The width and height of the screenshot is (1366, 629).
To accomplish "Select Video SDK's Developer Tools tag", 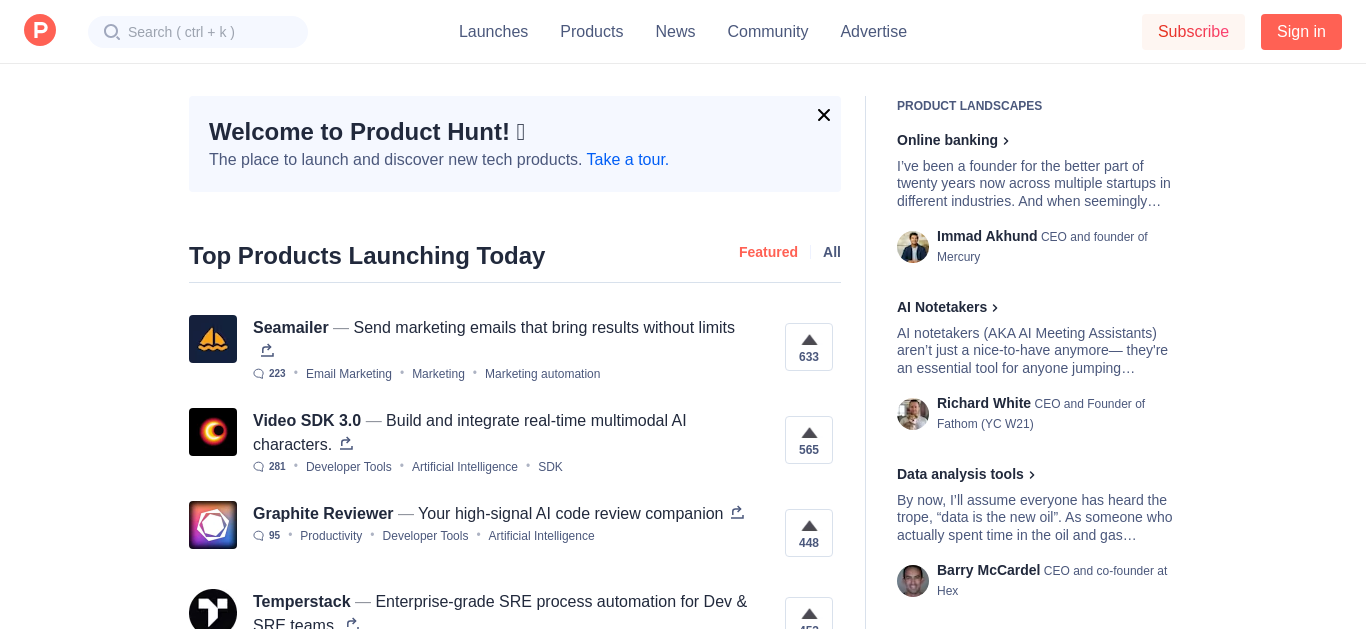I will click(349, 467).
